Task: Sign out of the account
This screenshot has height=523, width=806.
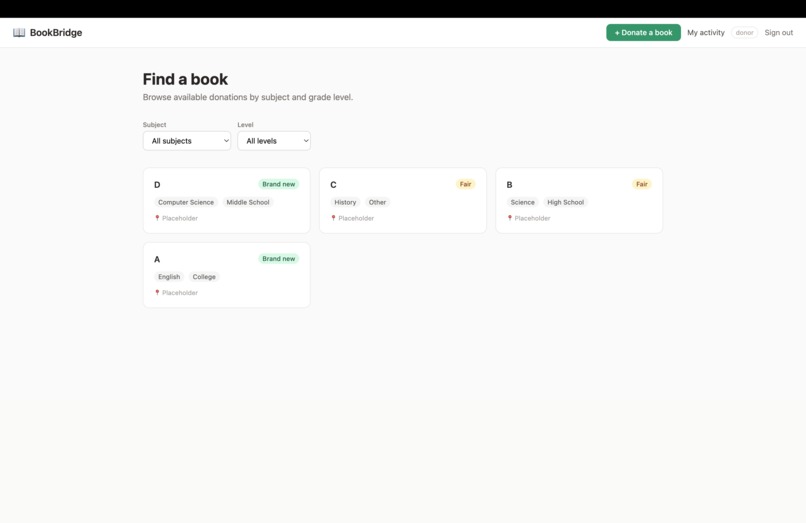Action: pyautogui.click(x=778, y=32)
